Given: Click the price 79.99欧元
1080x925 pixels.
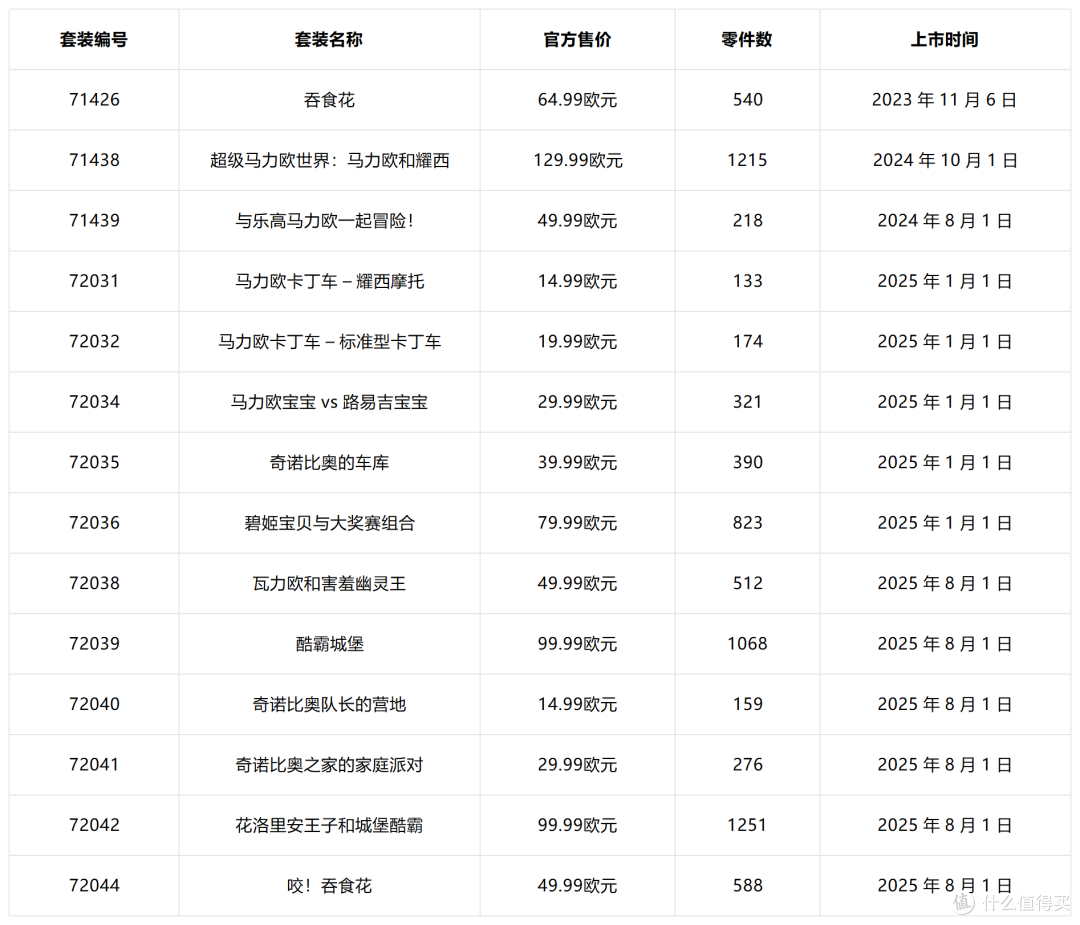Looking at the screenshot, I should click(x=577, y=523).
